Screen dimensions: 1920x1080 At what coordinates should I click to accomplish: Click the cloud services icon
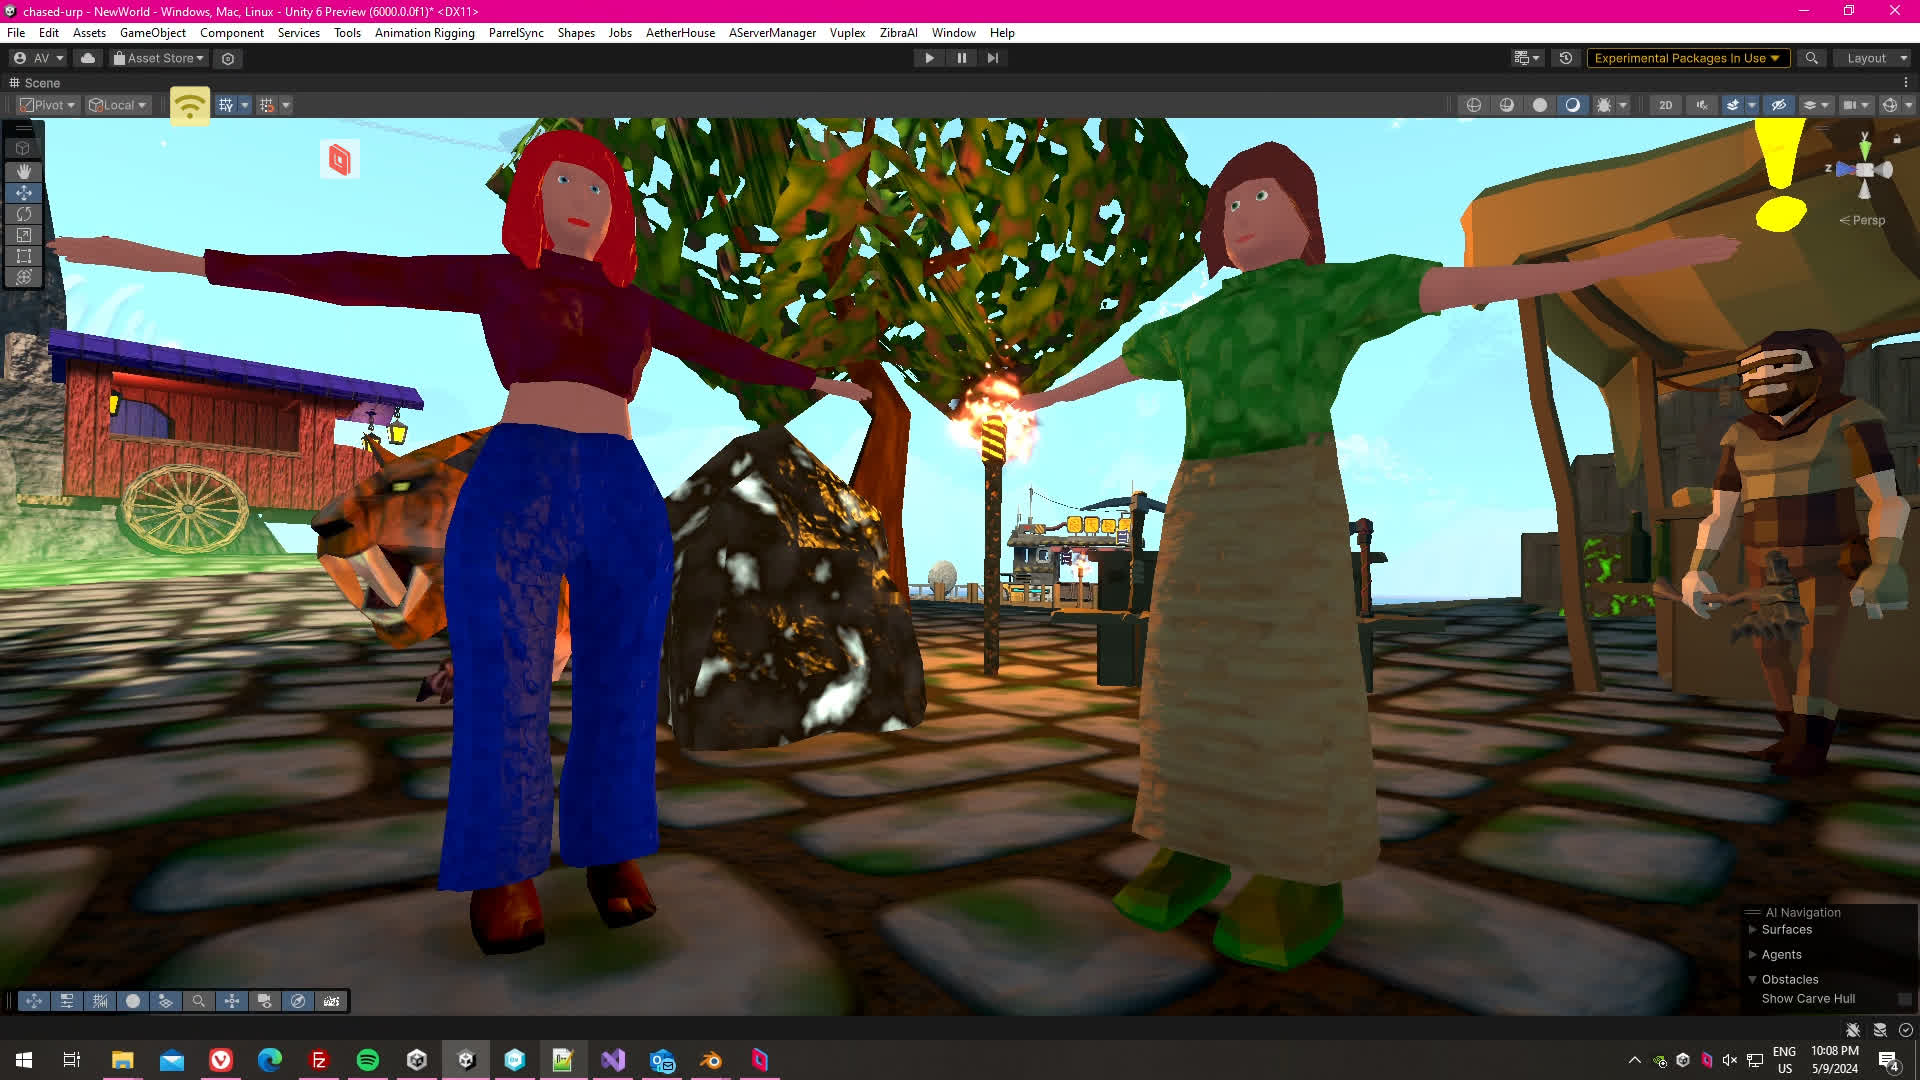click(x=88, y=58)
